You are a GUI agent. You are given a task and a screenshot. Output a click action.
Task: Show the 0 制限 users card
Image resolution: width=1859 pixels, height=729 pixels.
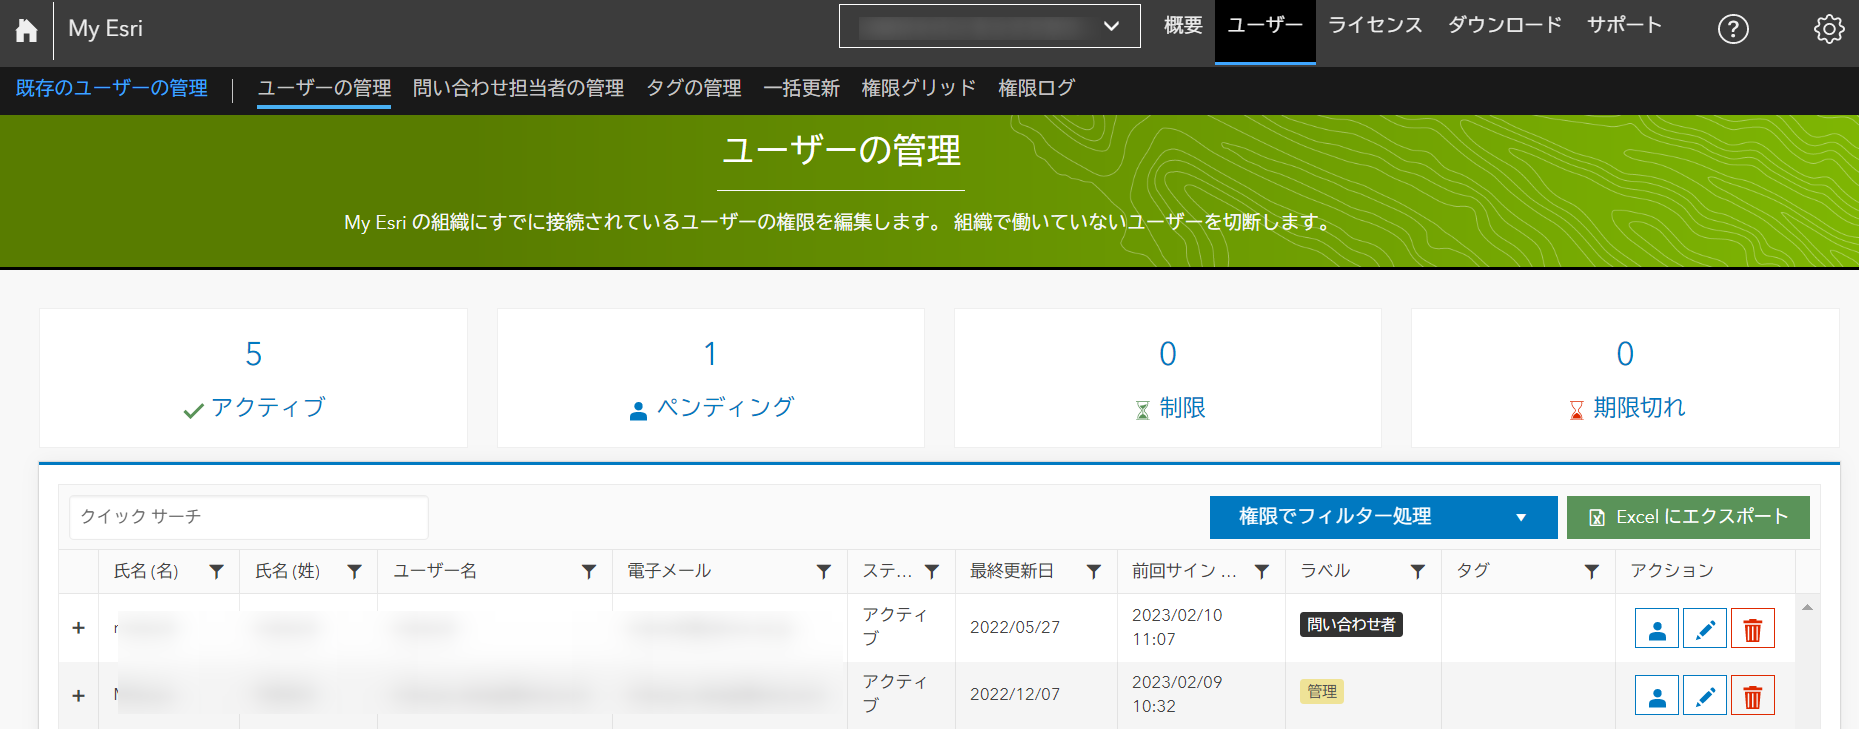[x=1168, y=378]
